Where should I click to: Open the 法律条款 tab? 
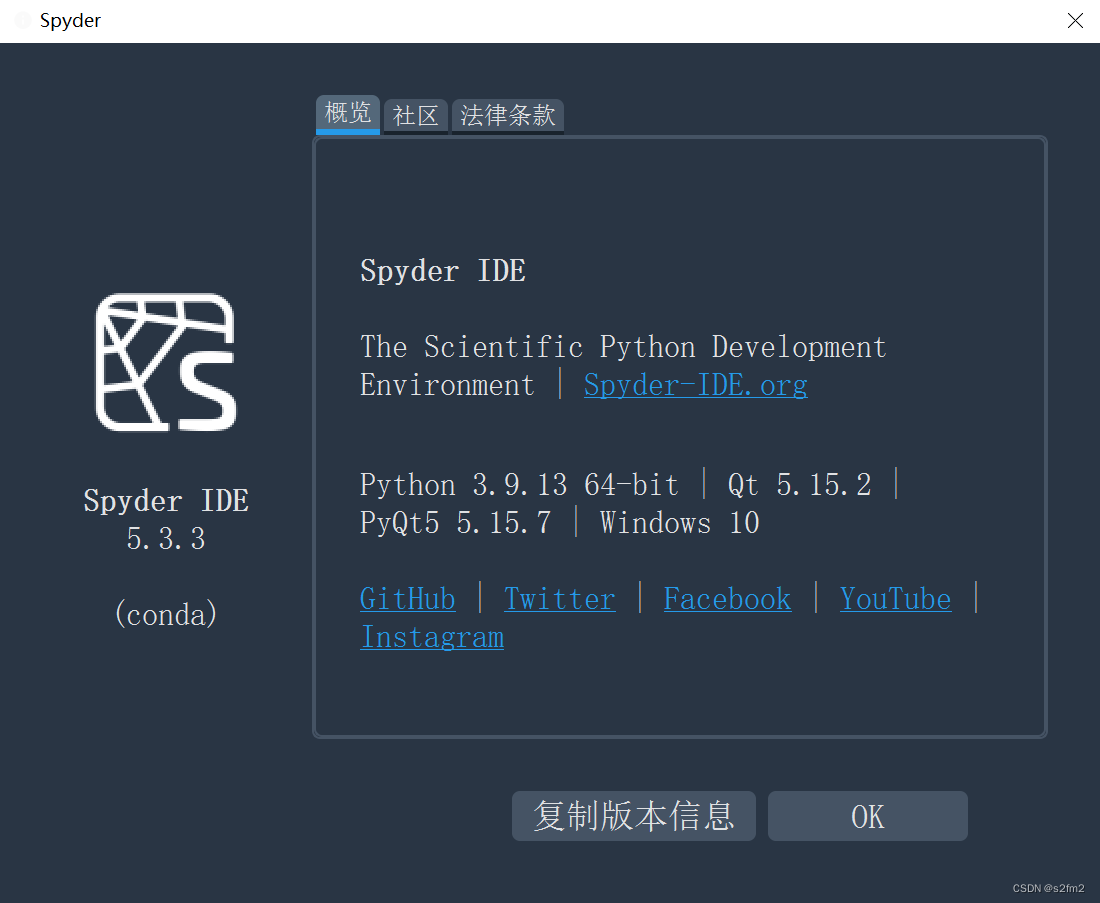tap(508, 116)
